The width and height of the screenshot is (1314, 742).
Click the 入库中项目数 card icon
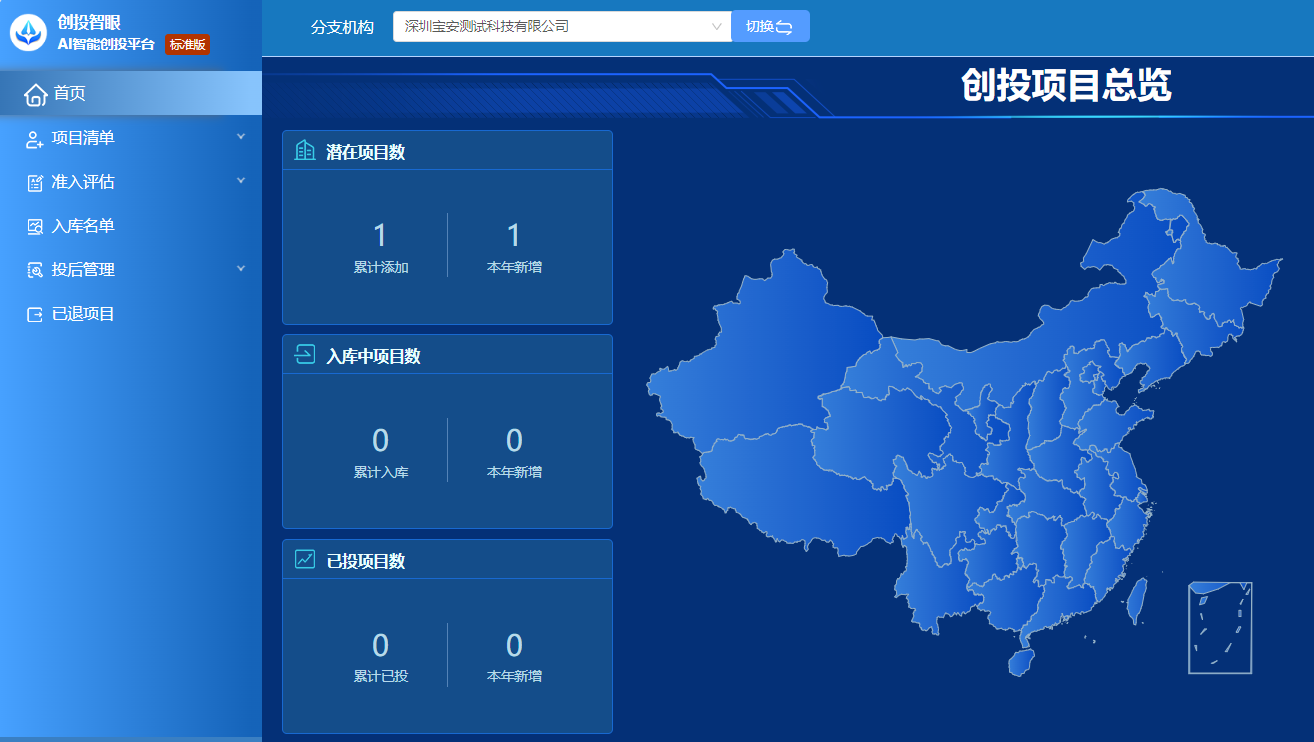(305, 355)
